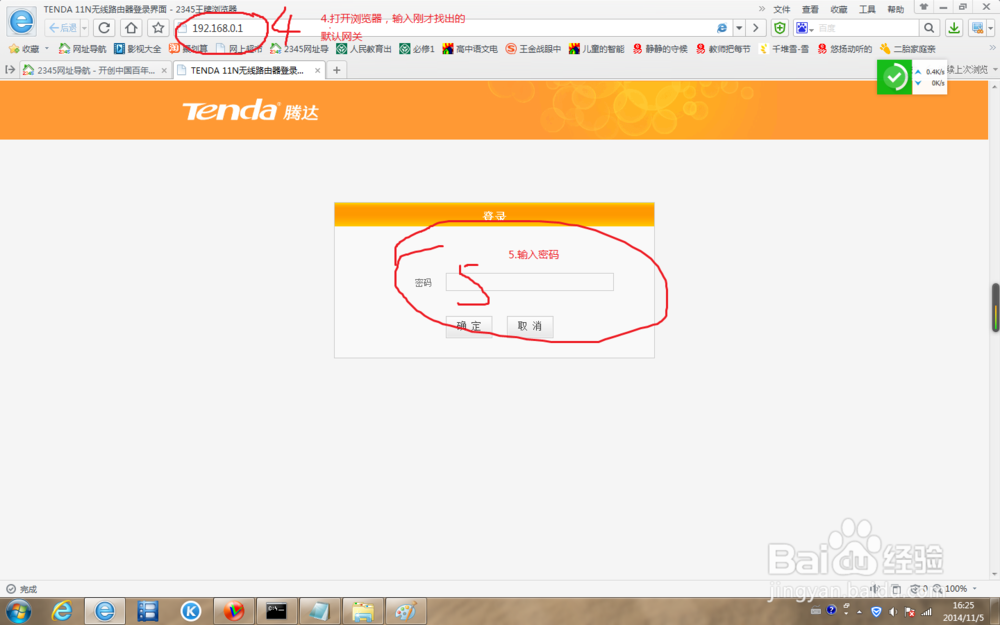
Task: Open the 必修1 bookmark
Action: (417, 48)
